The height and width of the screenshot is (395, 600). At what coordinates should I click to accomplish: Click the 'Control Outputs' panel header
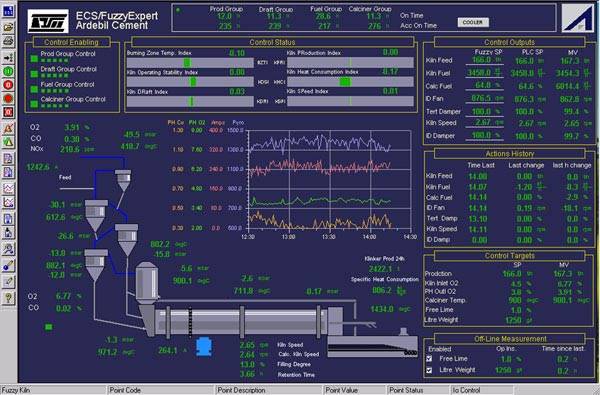pos(509,42)
